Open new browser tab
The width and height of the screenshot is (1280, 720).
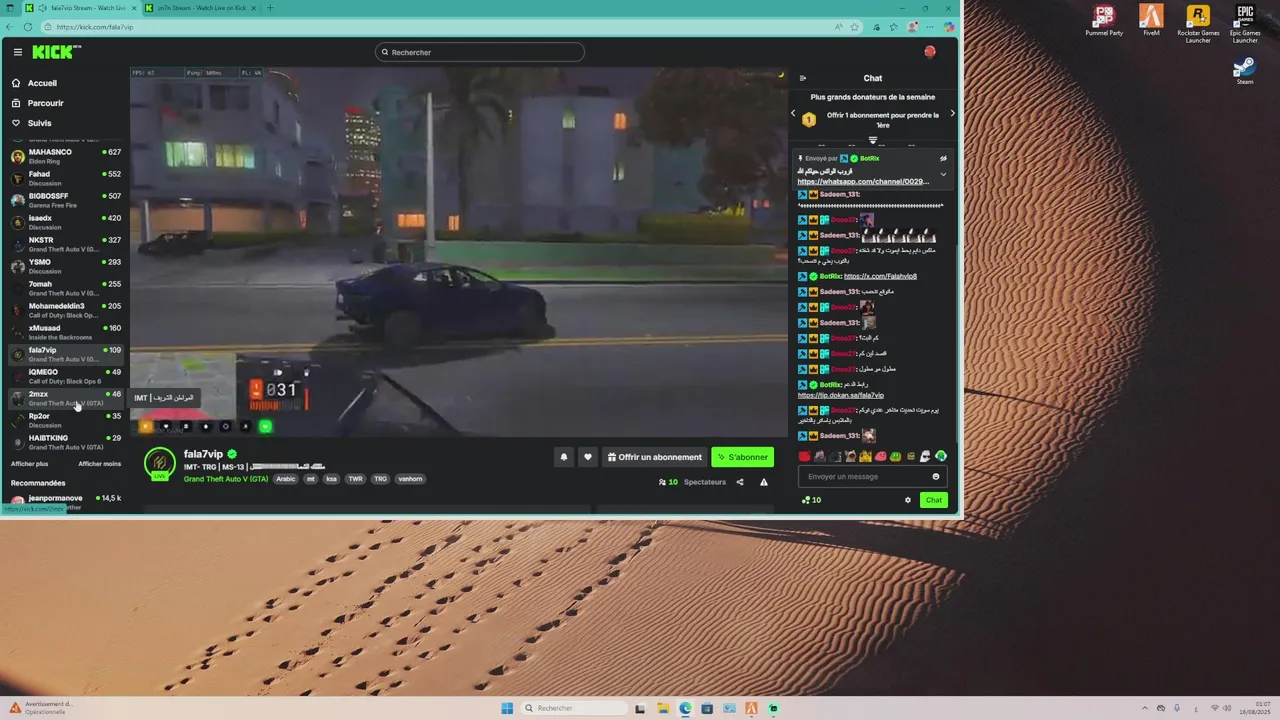click(269, 8)
